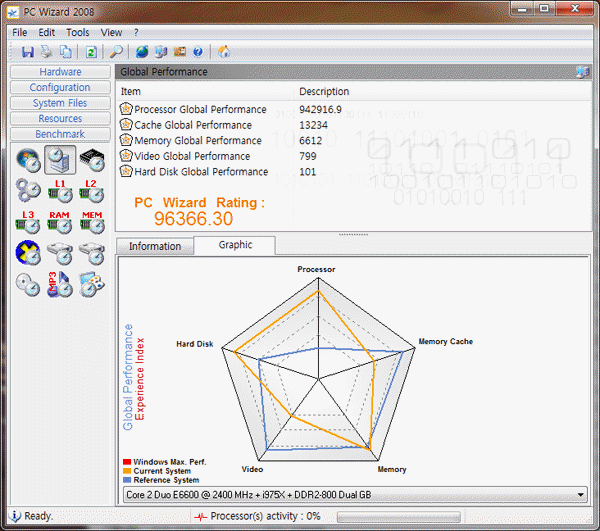Click the Processor label on radar chart
The width and height of the screenshot is (600, 531).
(316, 269)
